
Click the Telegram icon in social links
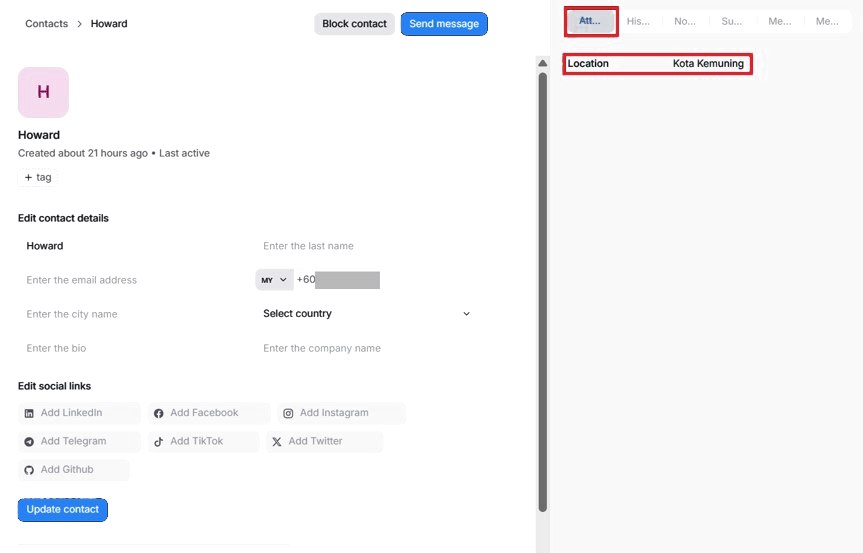point(29,441)
